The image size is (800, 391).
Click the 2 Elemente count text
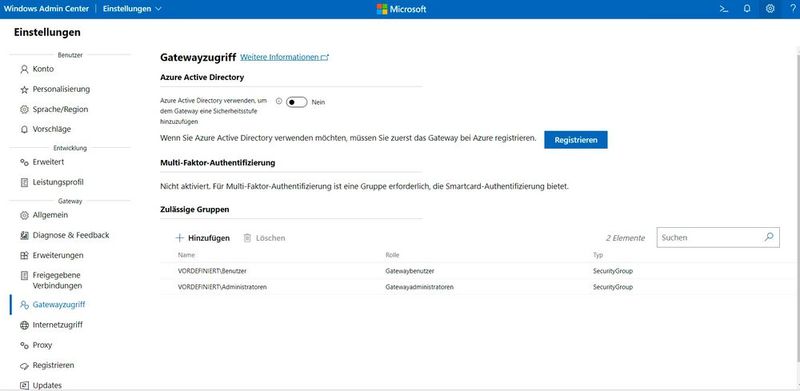tap(625, 238)
